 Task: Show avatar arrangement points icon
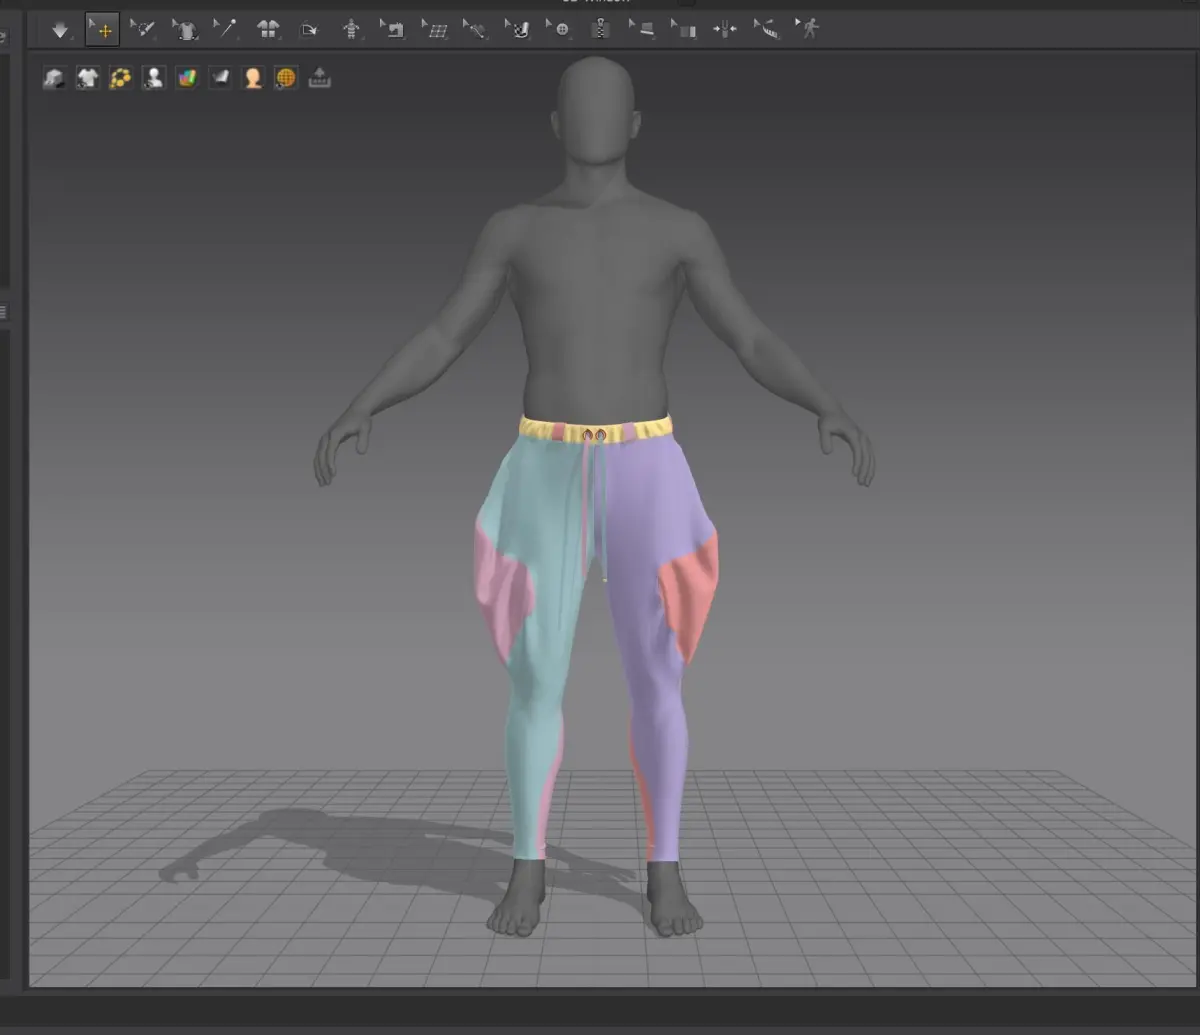pyautogui.click(x=351, y=30)
